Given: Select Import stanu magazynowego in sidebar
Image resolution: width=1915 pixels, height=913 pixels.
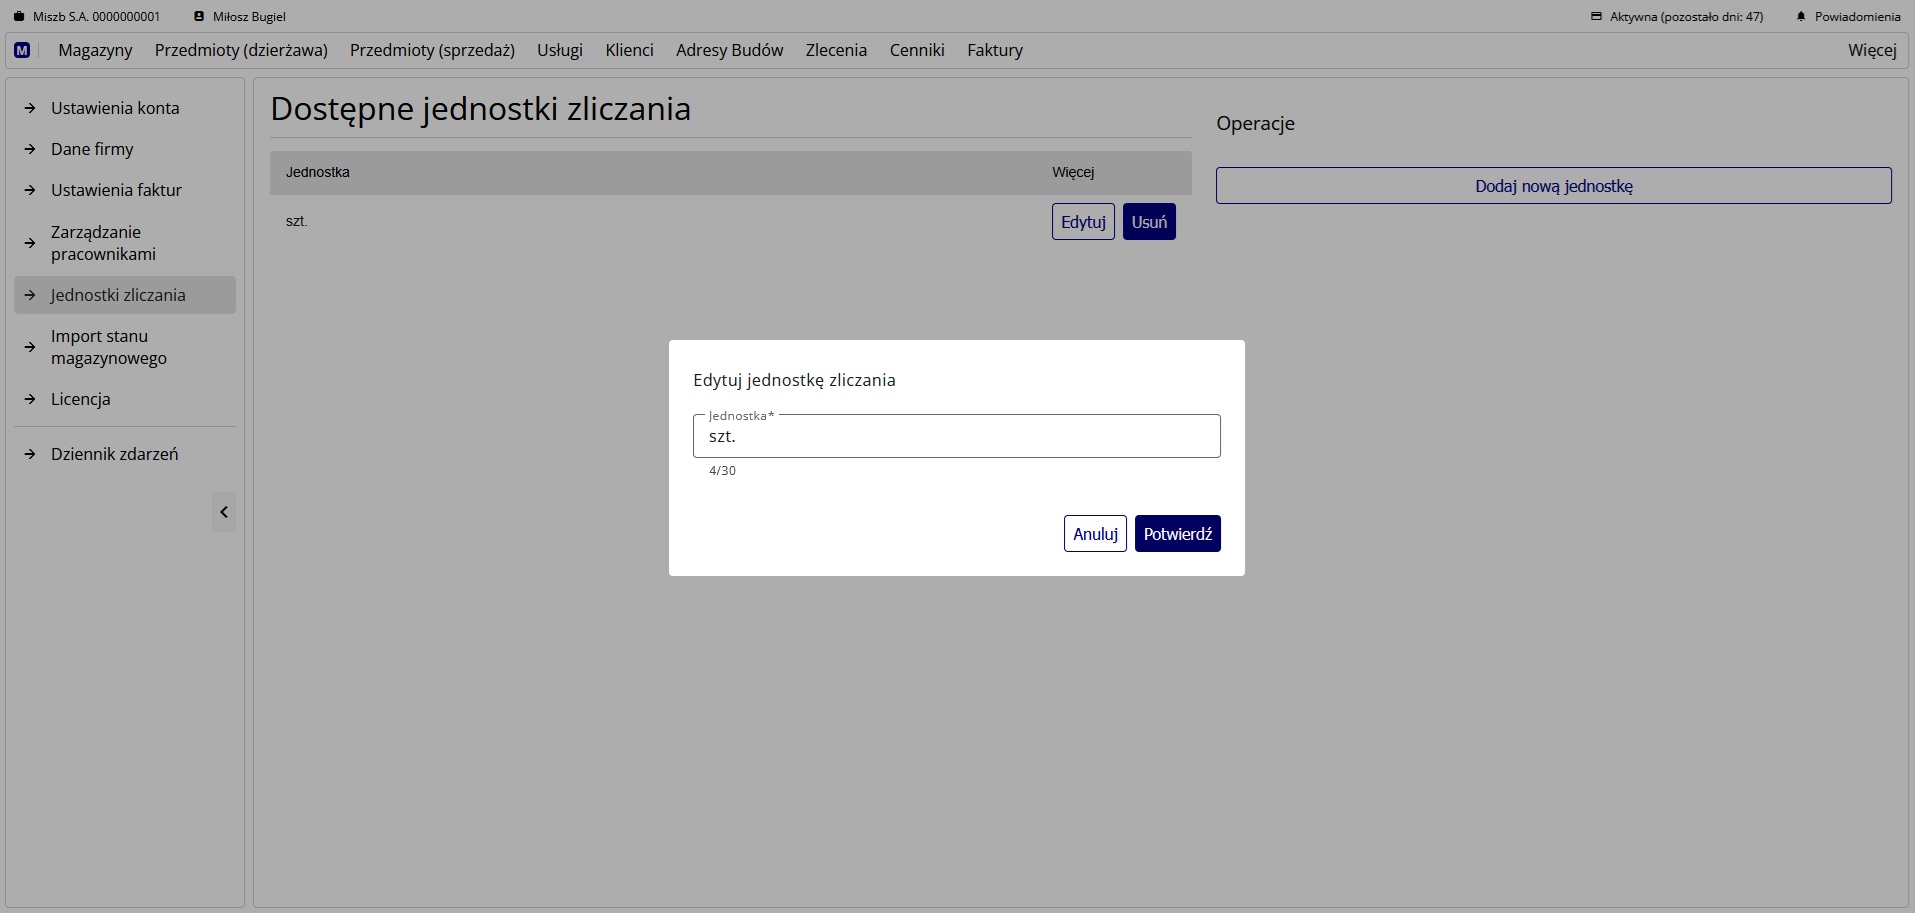Looking at the screenshot, I should [x=109, y=347].
